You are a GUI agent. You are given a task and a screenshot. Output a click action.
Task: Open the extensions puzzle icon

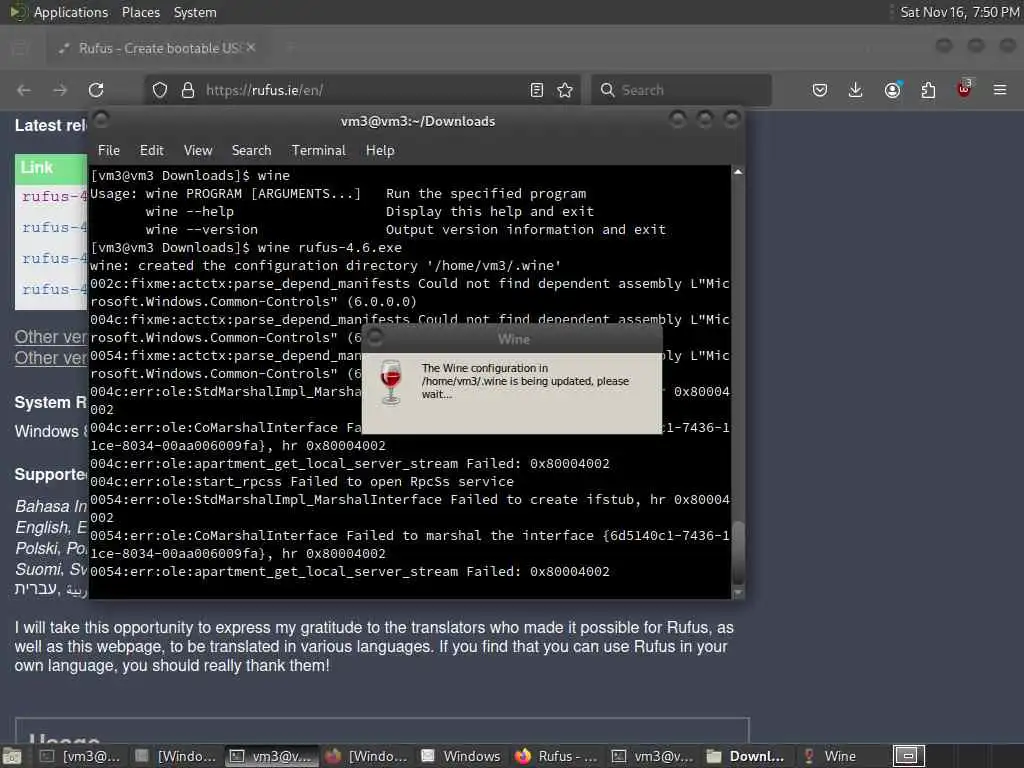[x=928, y=90]
